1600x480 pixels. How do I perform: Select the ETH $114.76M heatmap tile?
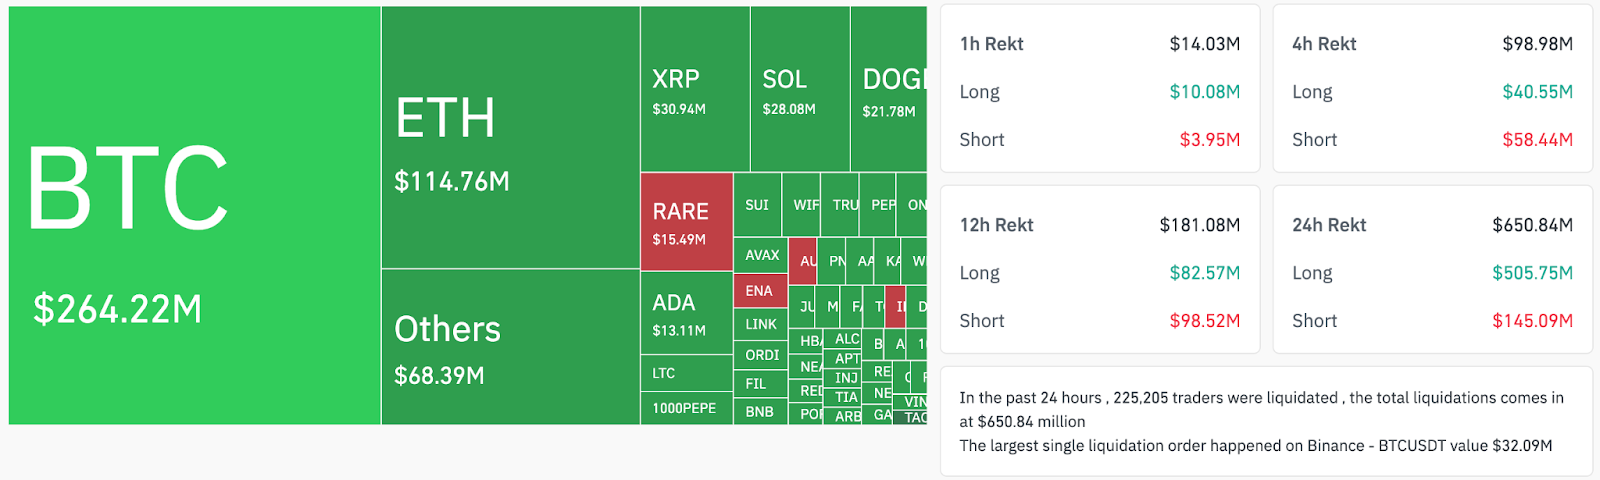click(510, 137)
